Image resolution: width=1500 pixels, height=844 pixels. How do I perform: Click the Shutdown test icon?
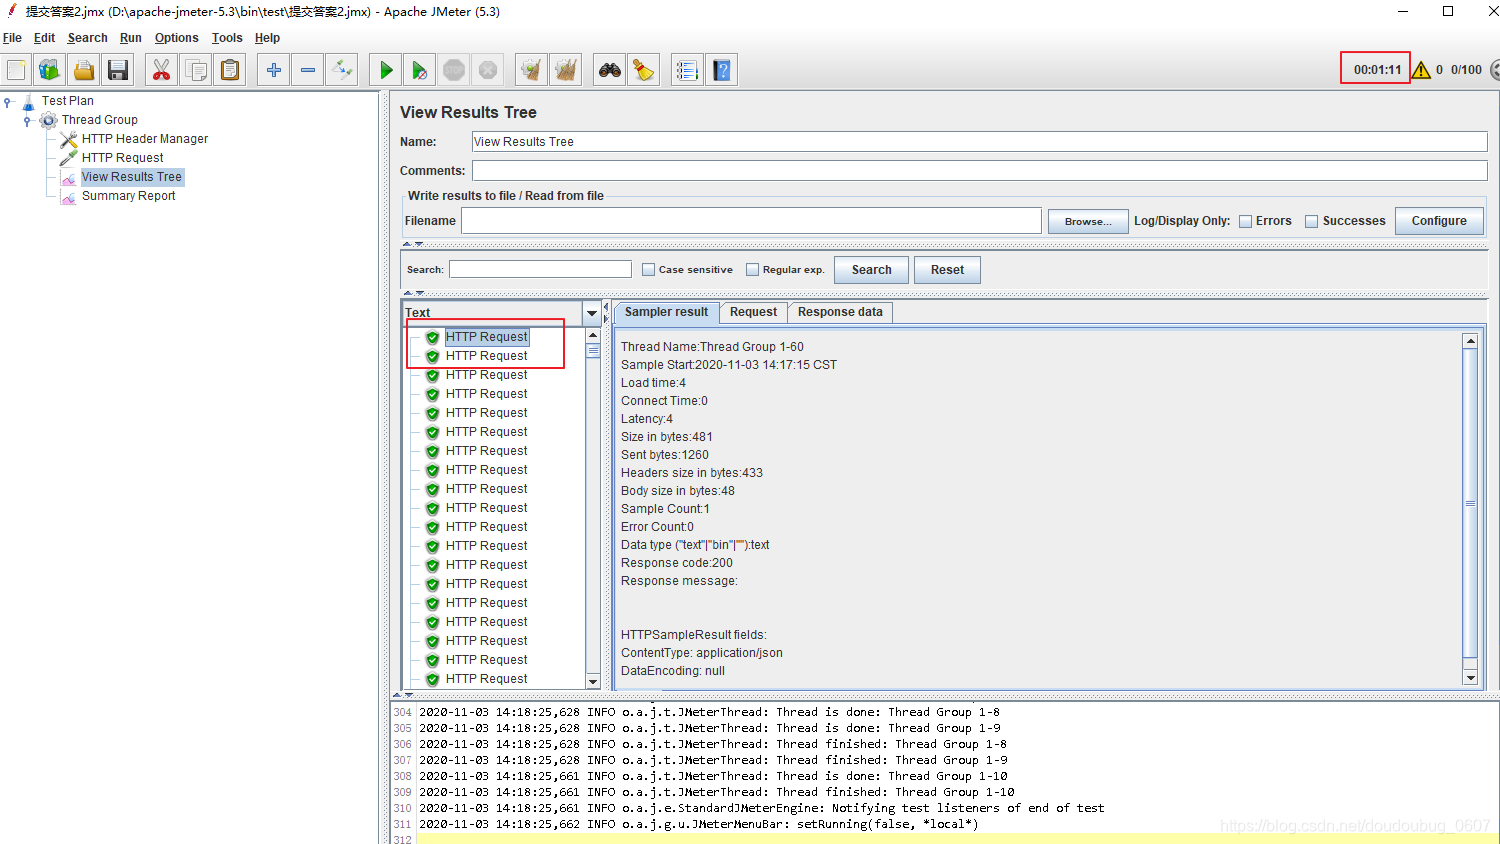[x=488, y=70]
